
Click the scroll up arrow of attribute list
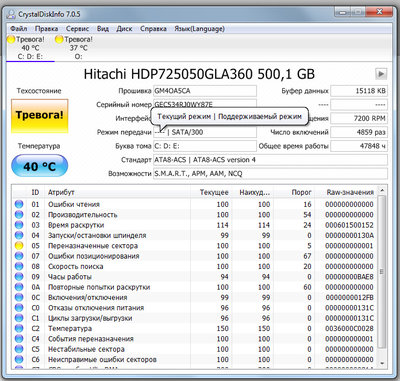click(382, 191)
